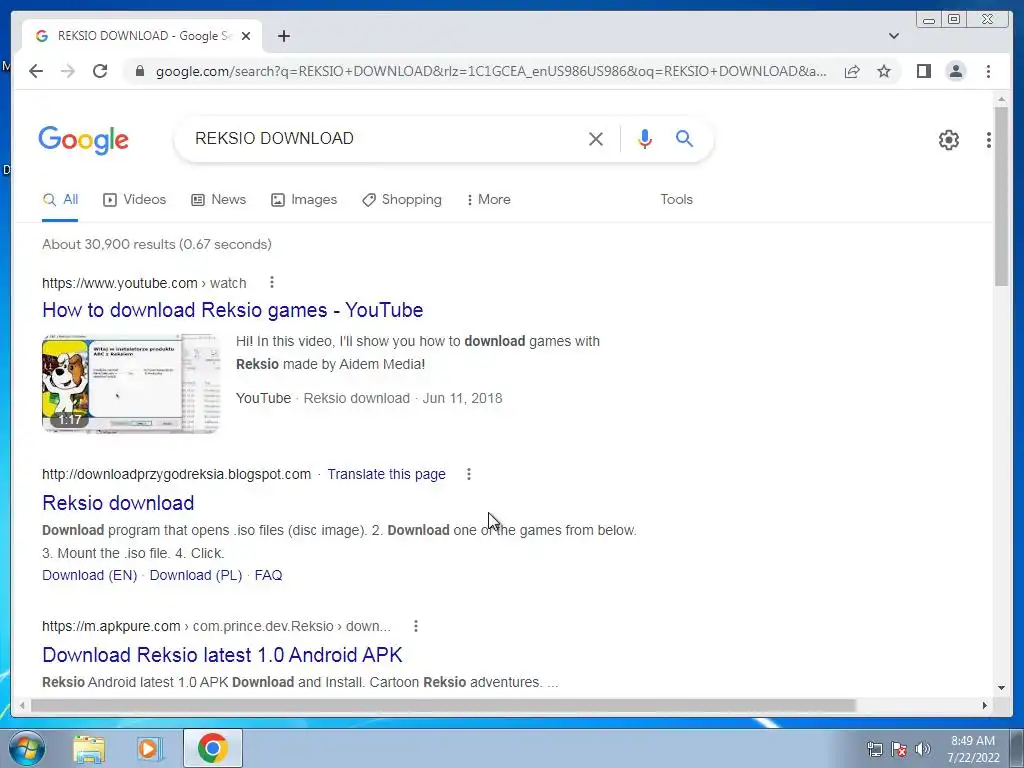1024x768 pixels.
Task: Toggle the Chrome side panel
Action: pos(923,71)
